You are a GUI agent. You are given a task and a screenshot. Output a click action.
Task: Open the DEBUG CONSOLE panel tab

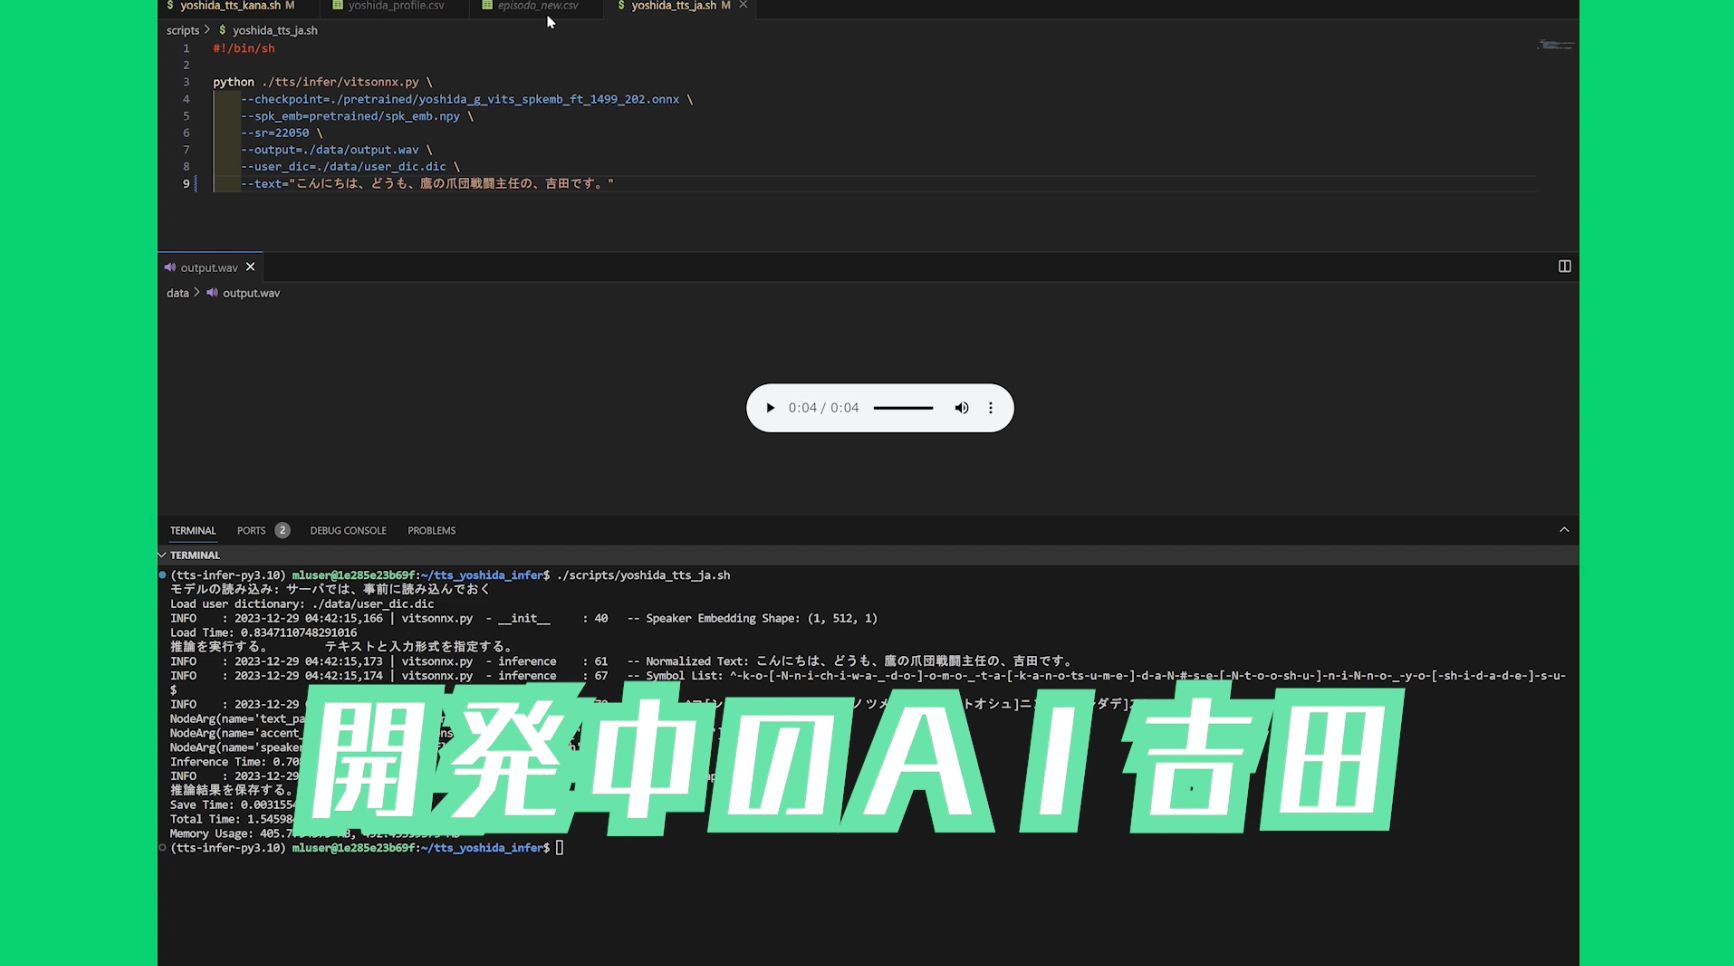click(348, 531)
